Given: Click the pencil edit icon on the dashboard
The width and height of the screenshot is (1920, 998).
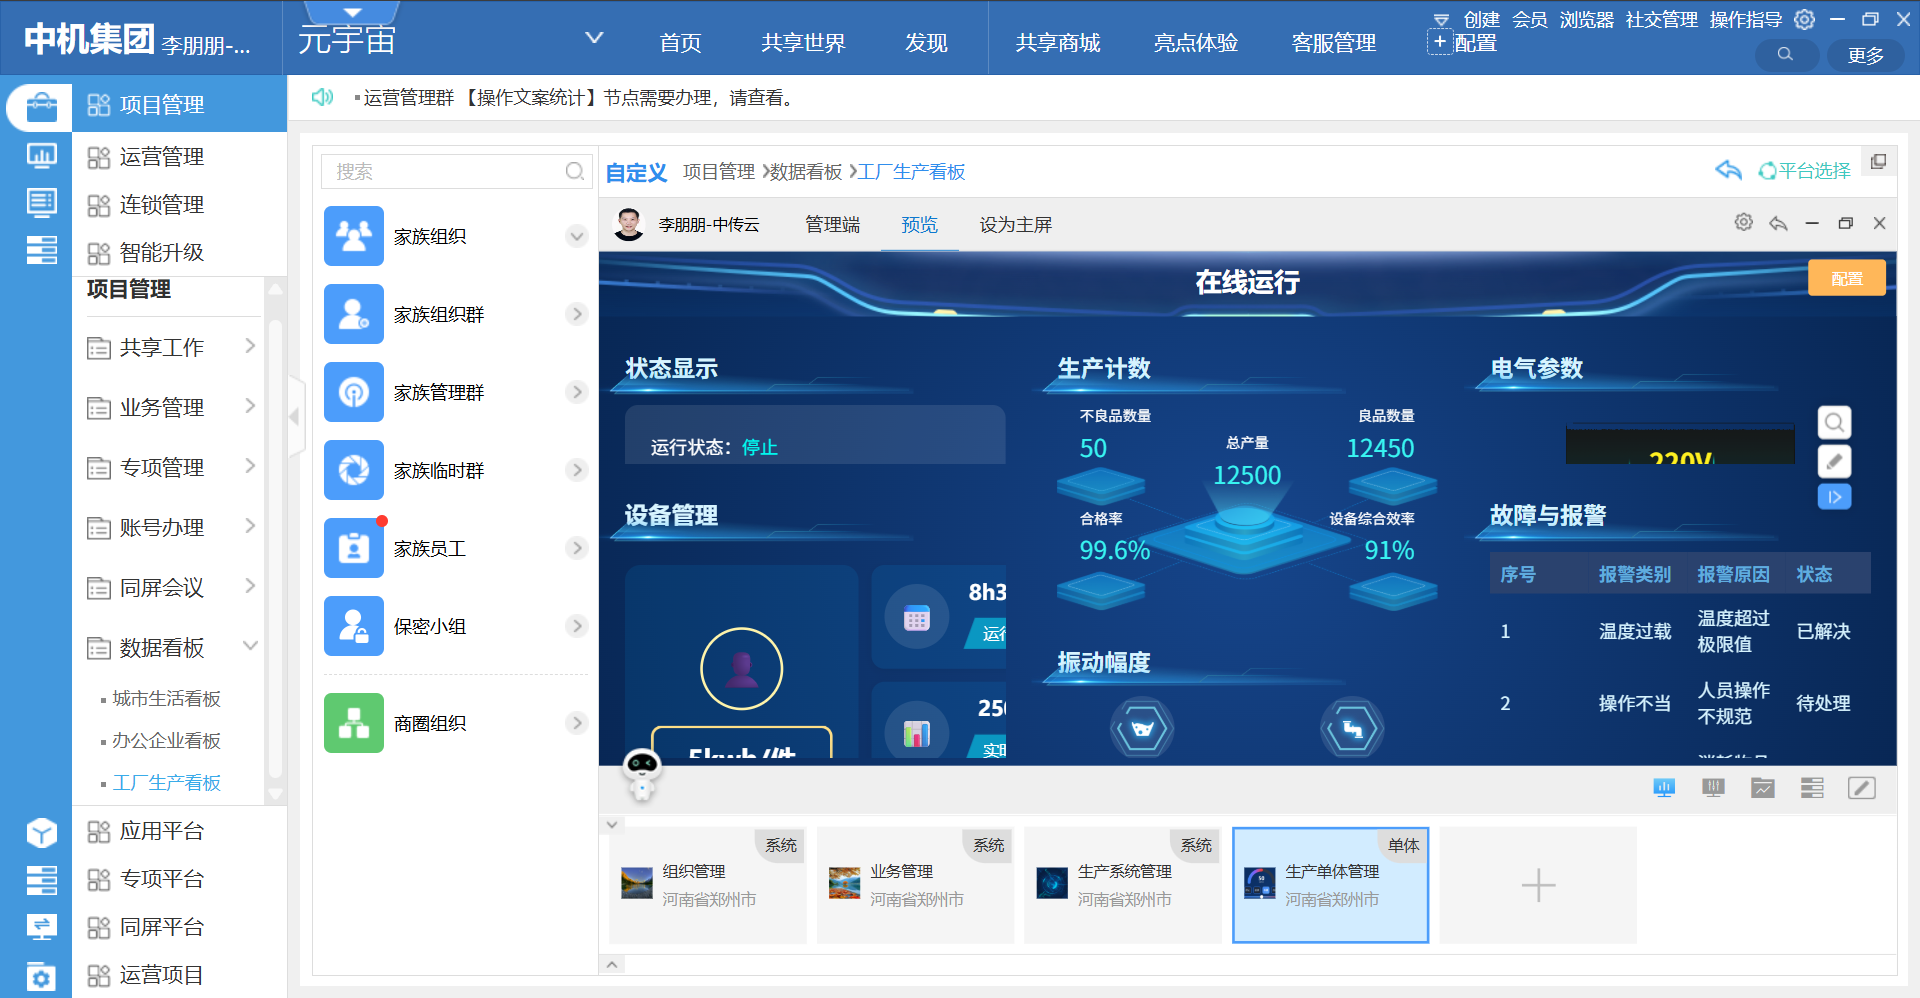Looking at the screenshot, I should point(1833,461).
